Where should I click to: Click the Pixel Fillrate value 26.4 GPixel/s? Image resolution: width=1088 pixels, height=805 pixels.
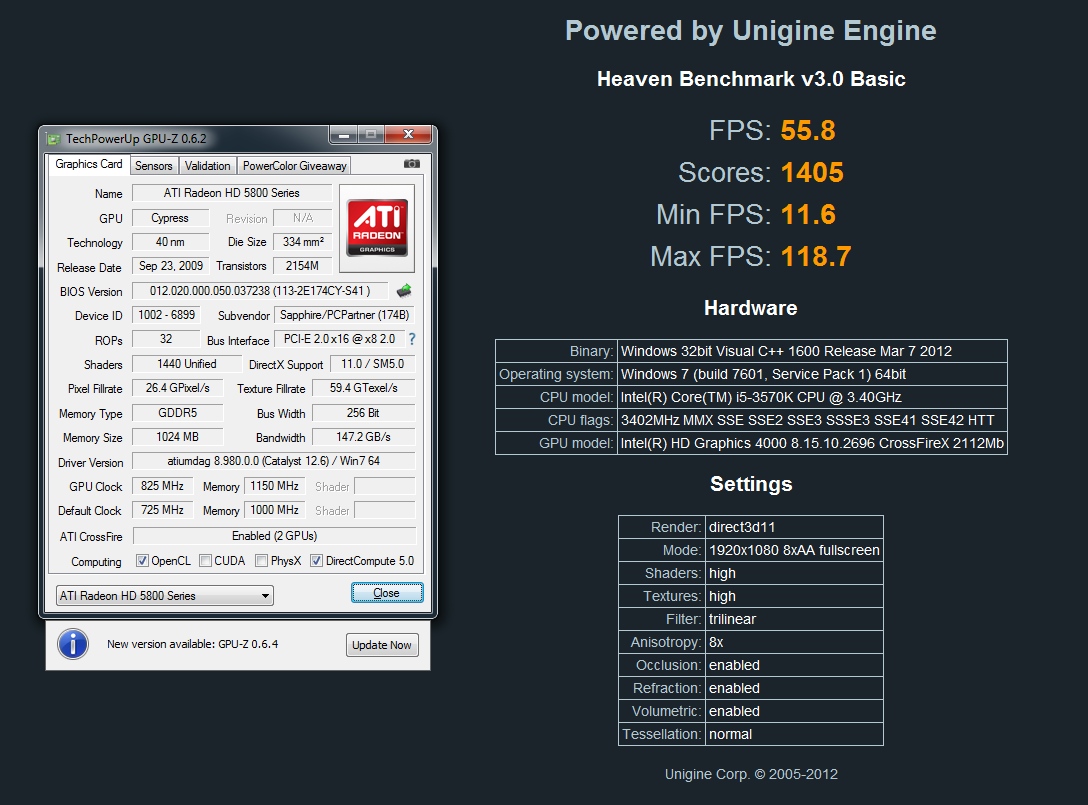[x=178, y=388]
